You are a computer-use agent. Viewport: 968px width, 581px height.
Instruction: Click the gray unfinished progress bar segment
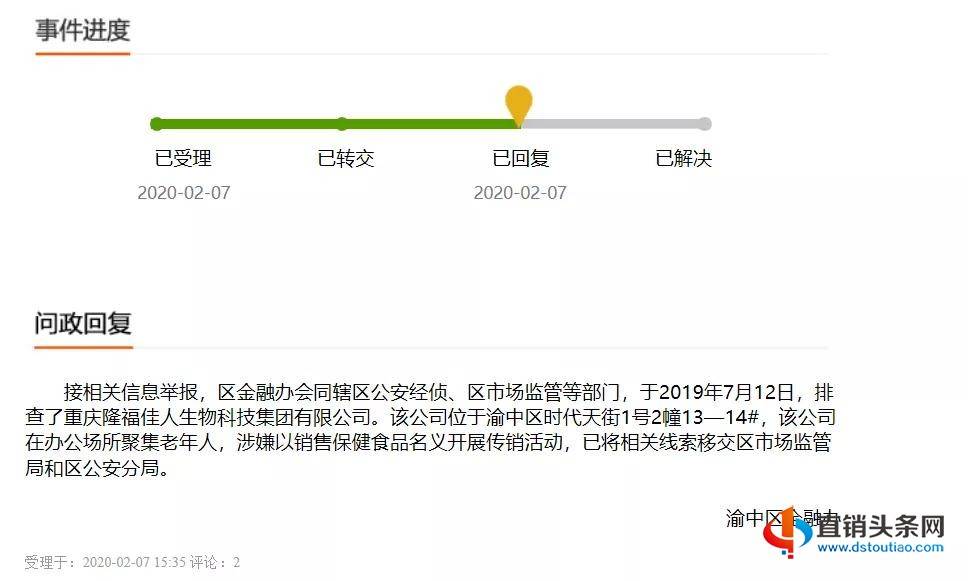tap(614, 124)
